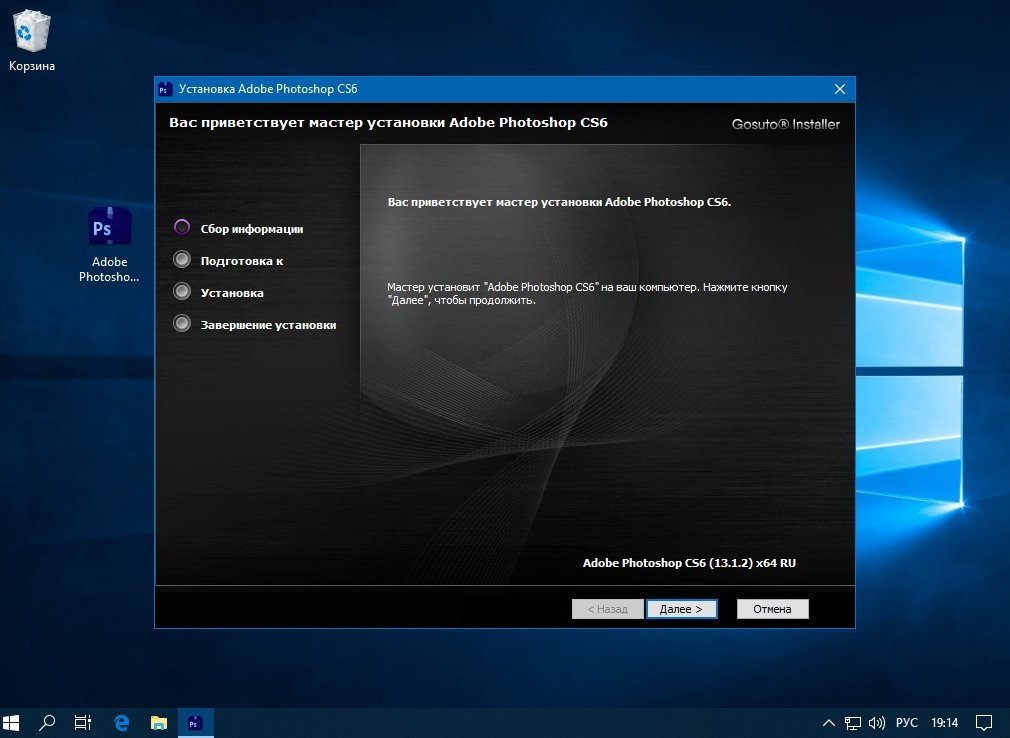1010x738 pixels.
Task: Click the header Вас приветствует мастер установки title
Action: tap(388, 122)
